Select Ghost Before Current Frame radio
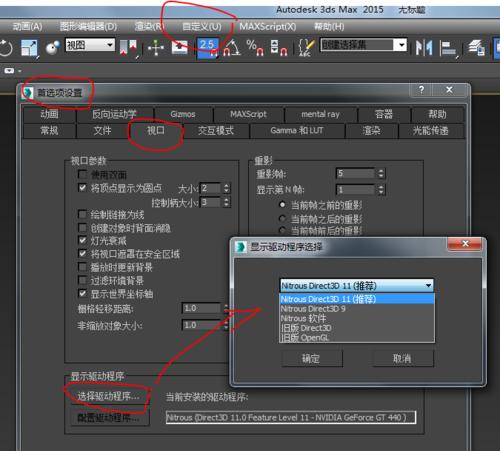 click(x=282, y=205)
